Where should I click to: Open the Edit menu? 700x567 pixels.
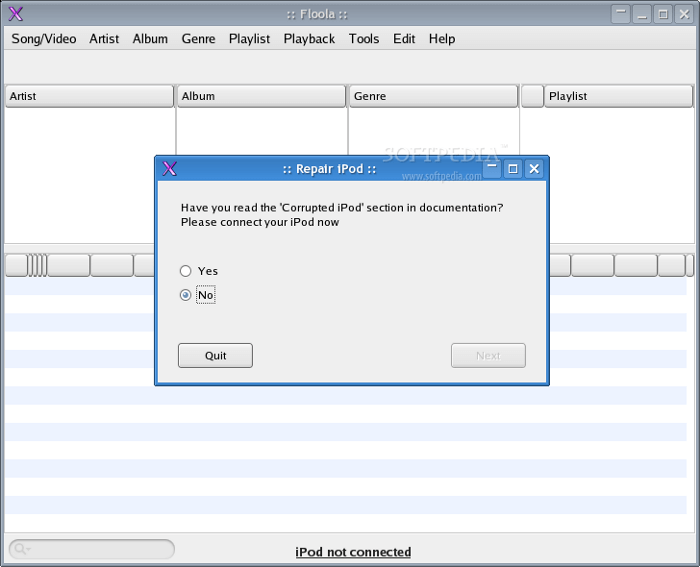click(x=404, y=39)
